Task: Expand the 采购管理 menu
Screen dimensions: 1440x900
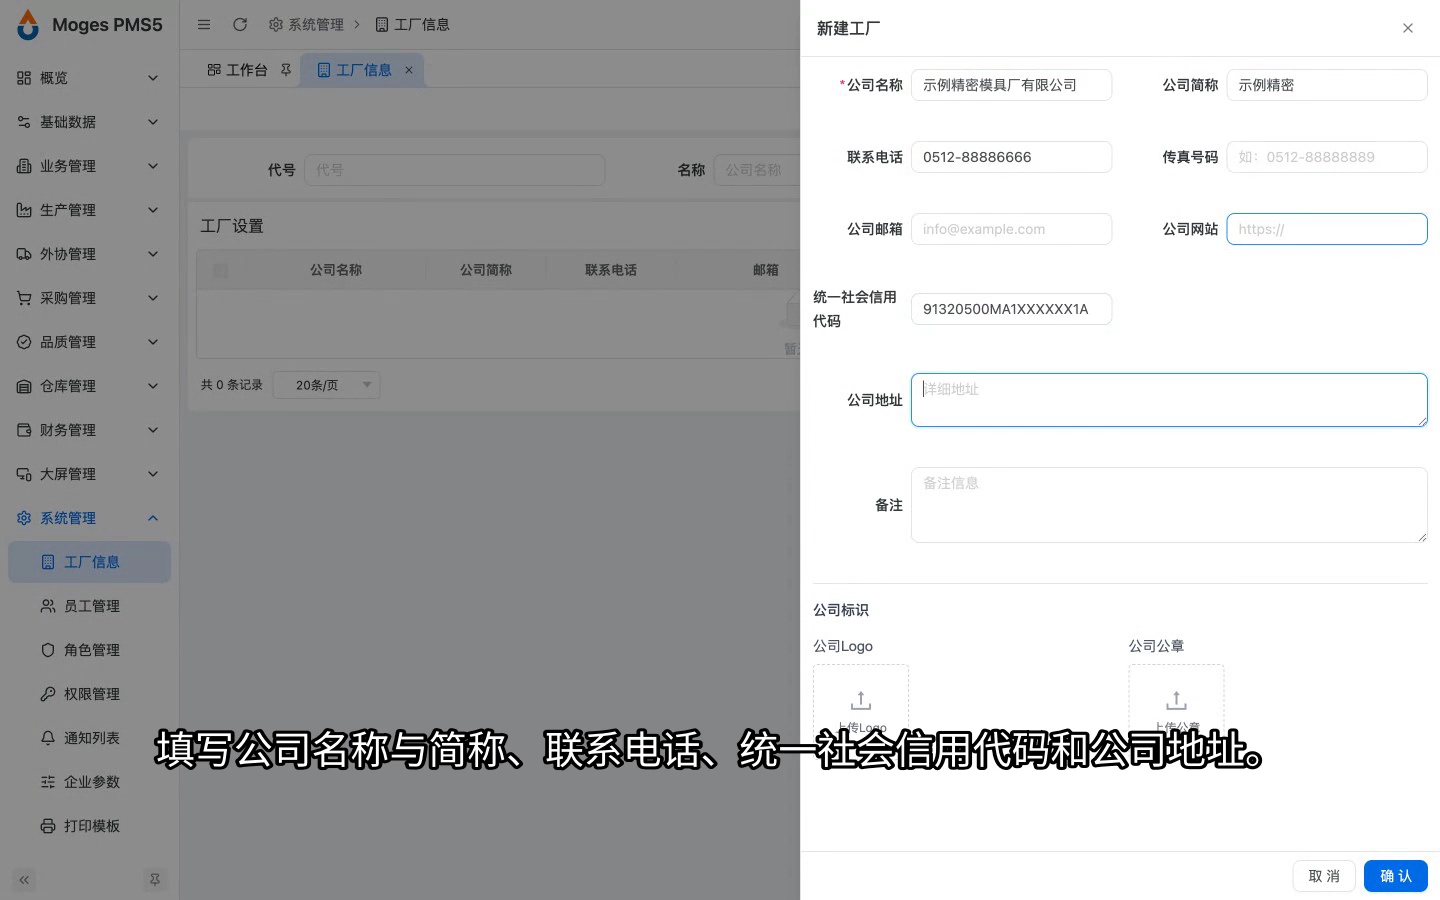Action: click(x=89, y=298)
